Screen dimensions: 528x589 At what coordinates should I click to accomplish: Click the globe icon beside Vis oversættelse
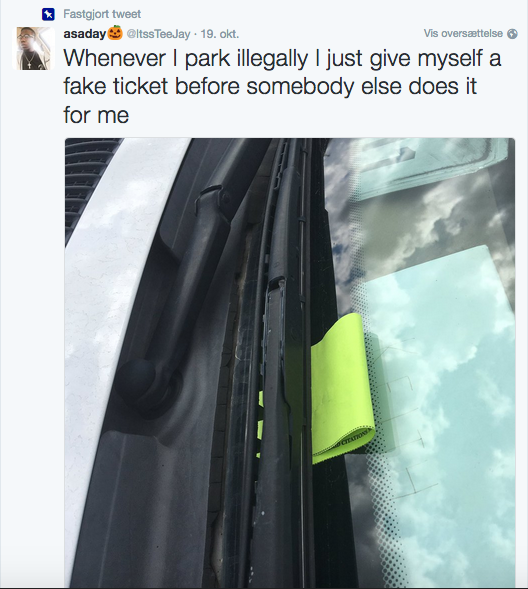click(x=512, y=34)
